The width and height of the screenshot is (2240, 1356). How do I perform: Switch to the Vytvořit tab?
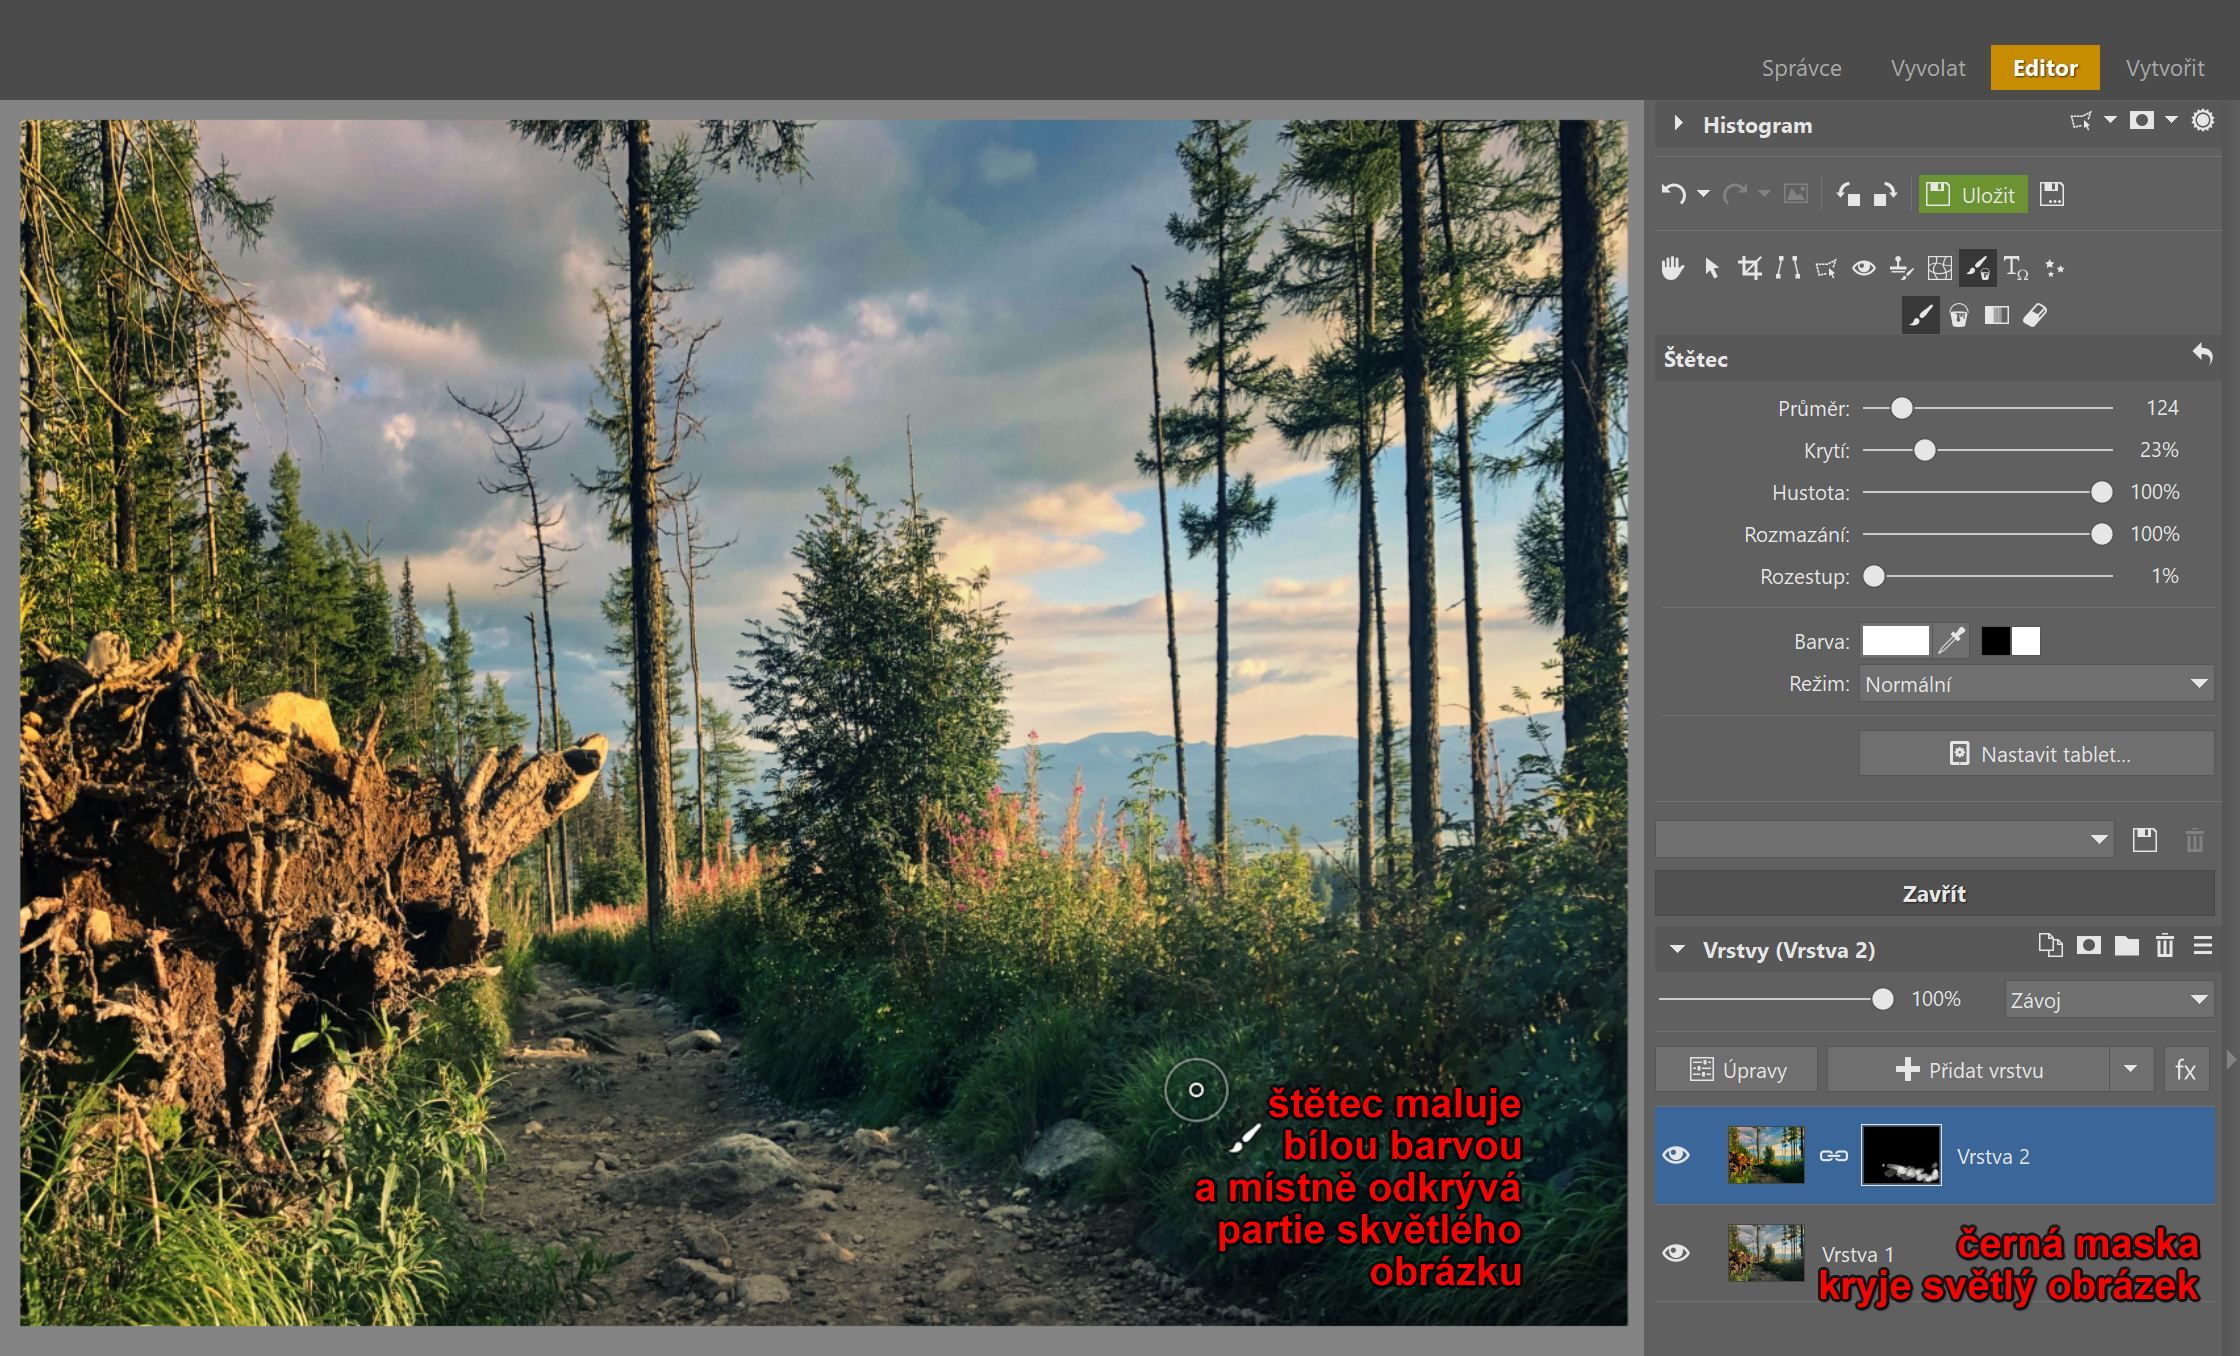tap(2165, 68)
